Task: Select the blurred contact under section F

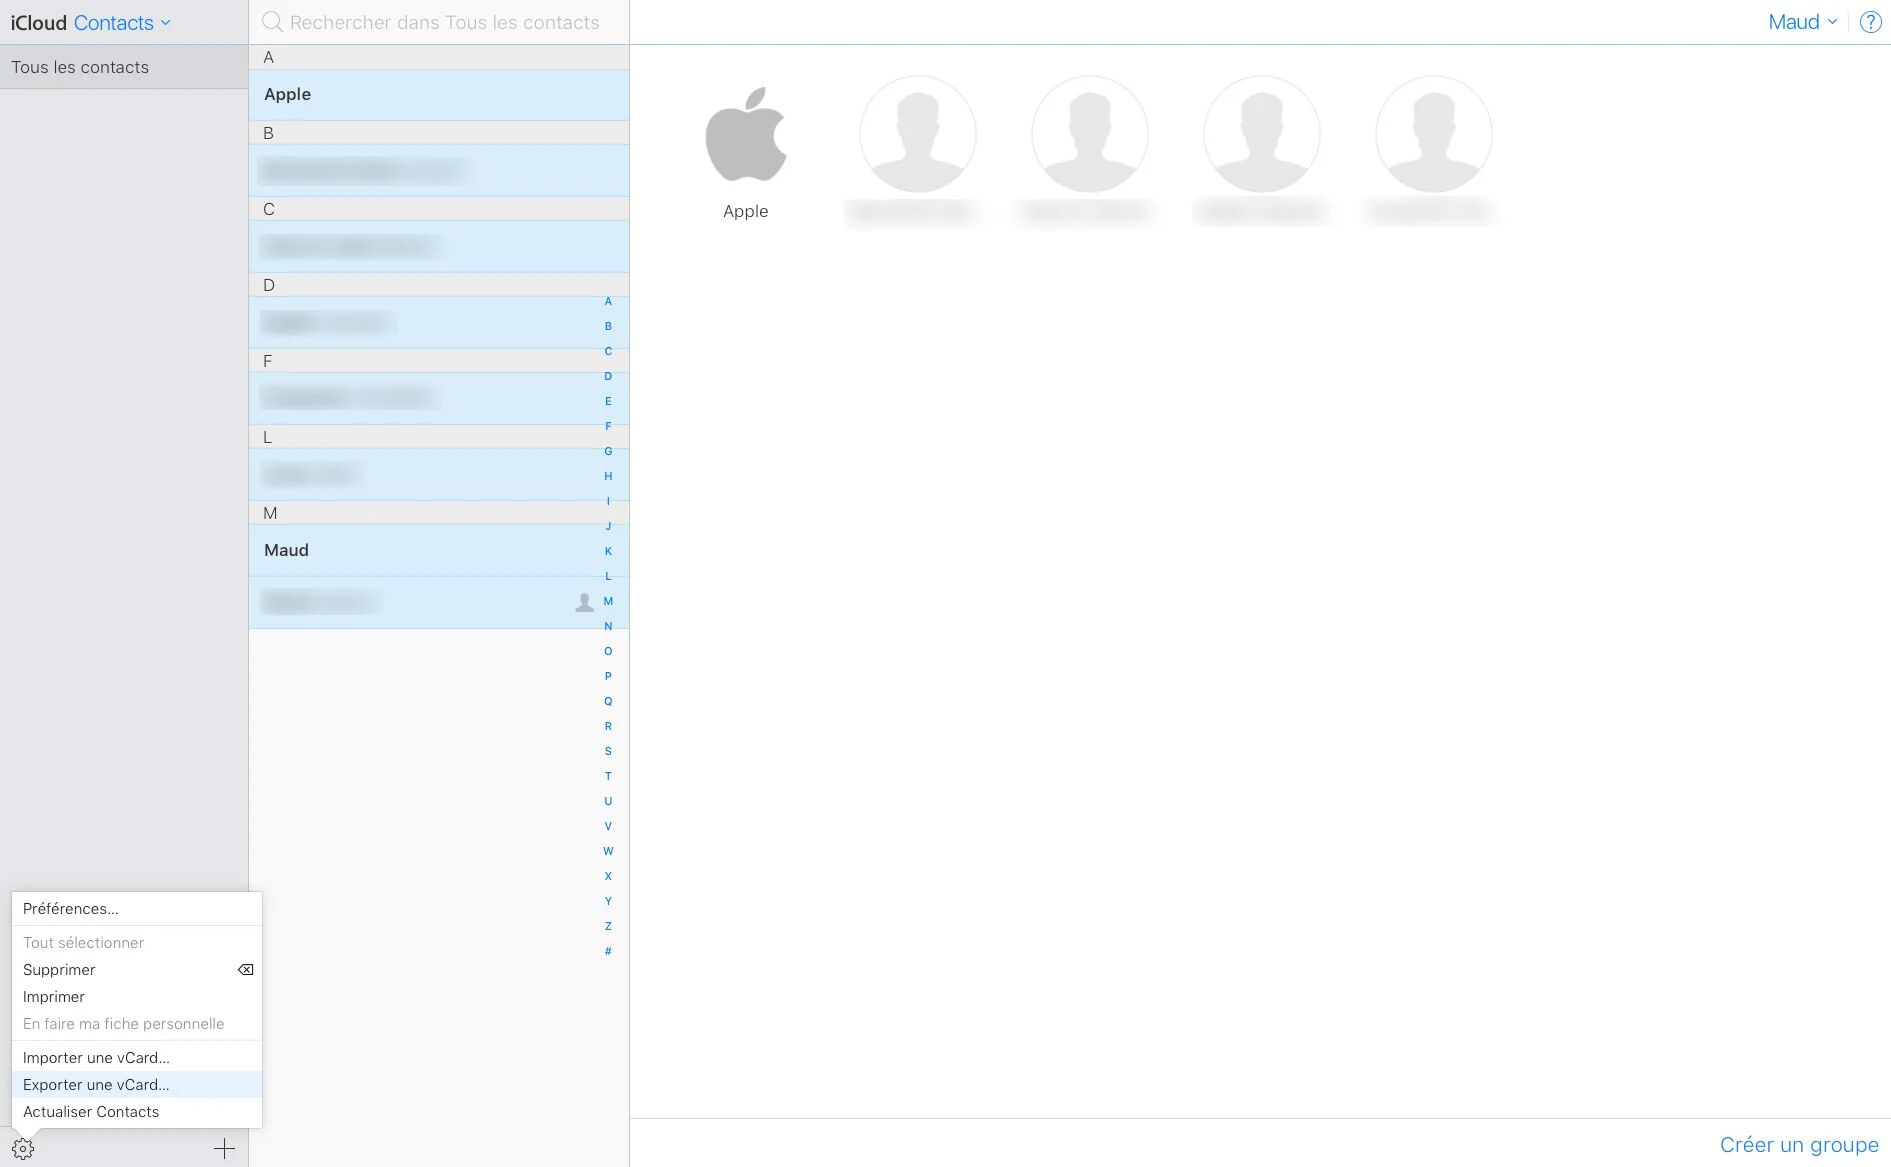Action: point(439,399)
